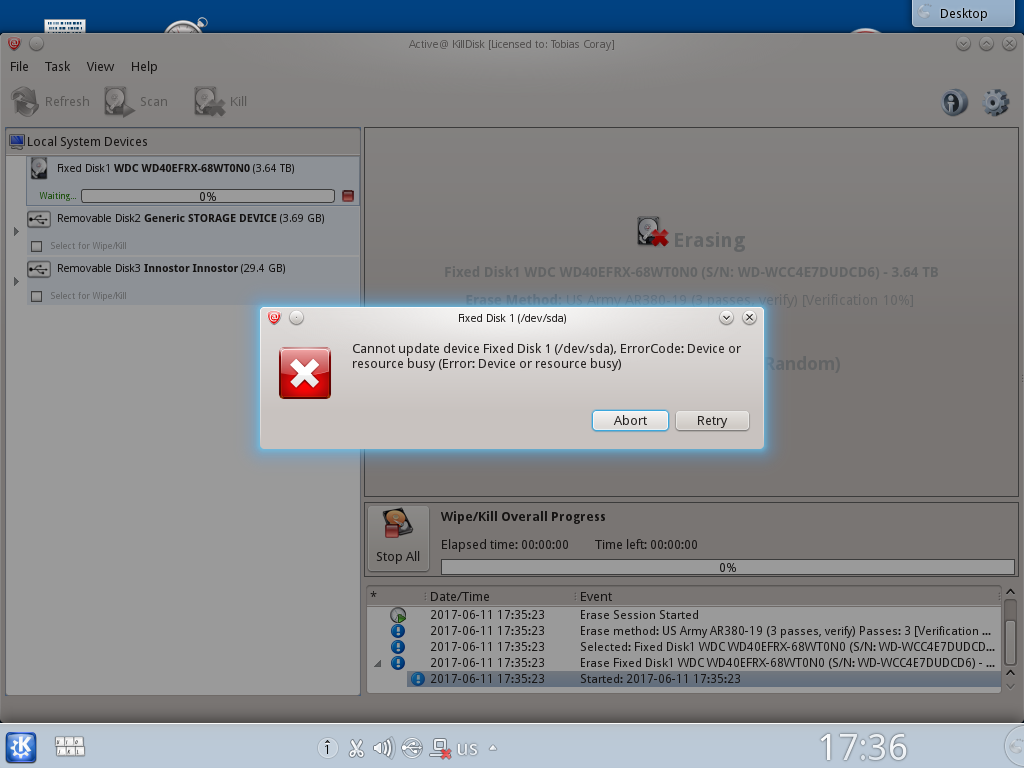Click the Scan disk toolbar icon
Image resolution: width=1024 pixels, height=768 pixels.
119,102
